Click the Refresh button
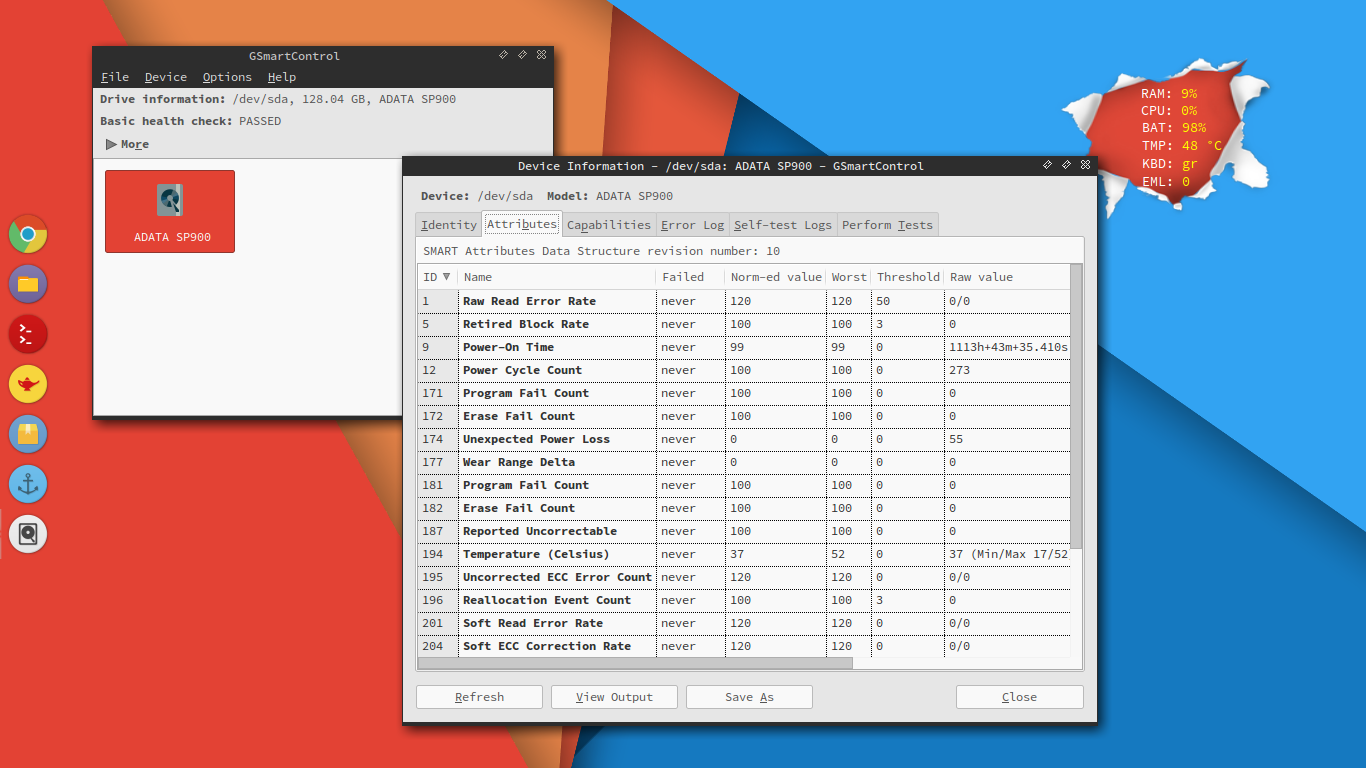This screenshot has height=768, width=1366. point(479,697)
